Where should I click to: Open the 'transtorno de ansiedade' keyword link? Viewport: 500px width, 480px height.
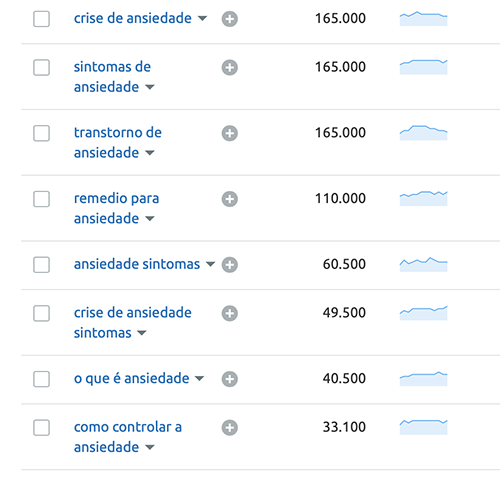pyautogui.click(x=118, y=143)
